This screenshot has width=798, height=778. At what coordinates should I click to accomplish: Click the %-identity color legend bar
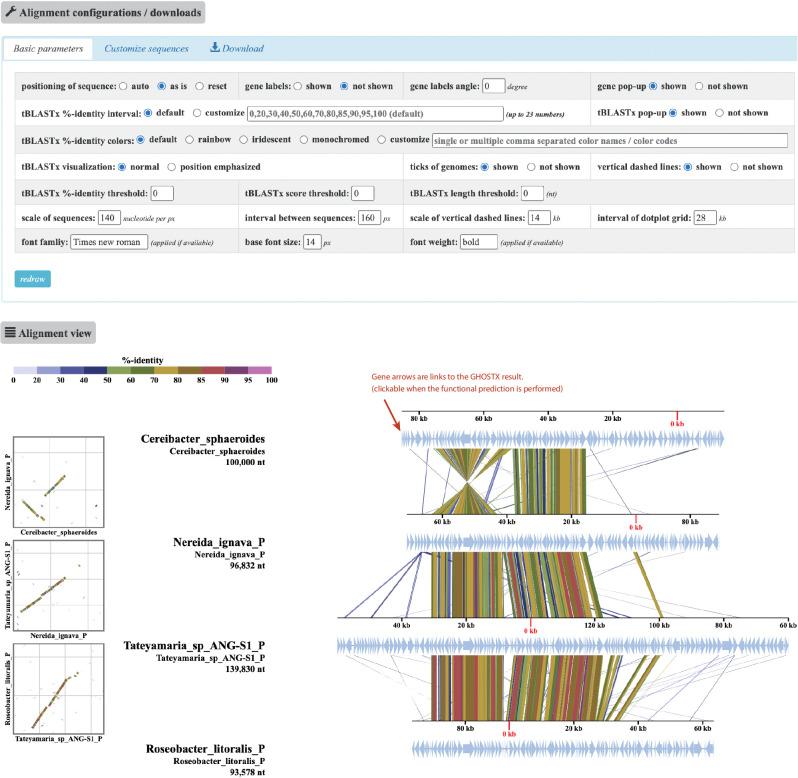tap(142, 370)
